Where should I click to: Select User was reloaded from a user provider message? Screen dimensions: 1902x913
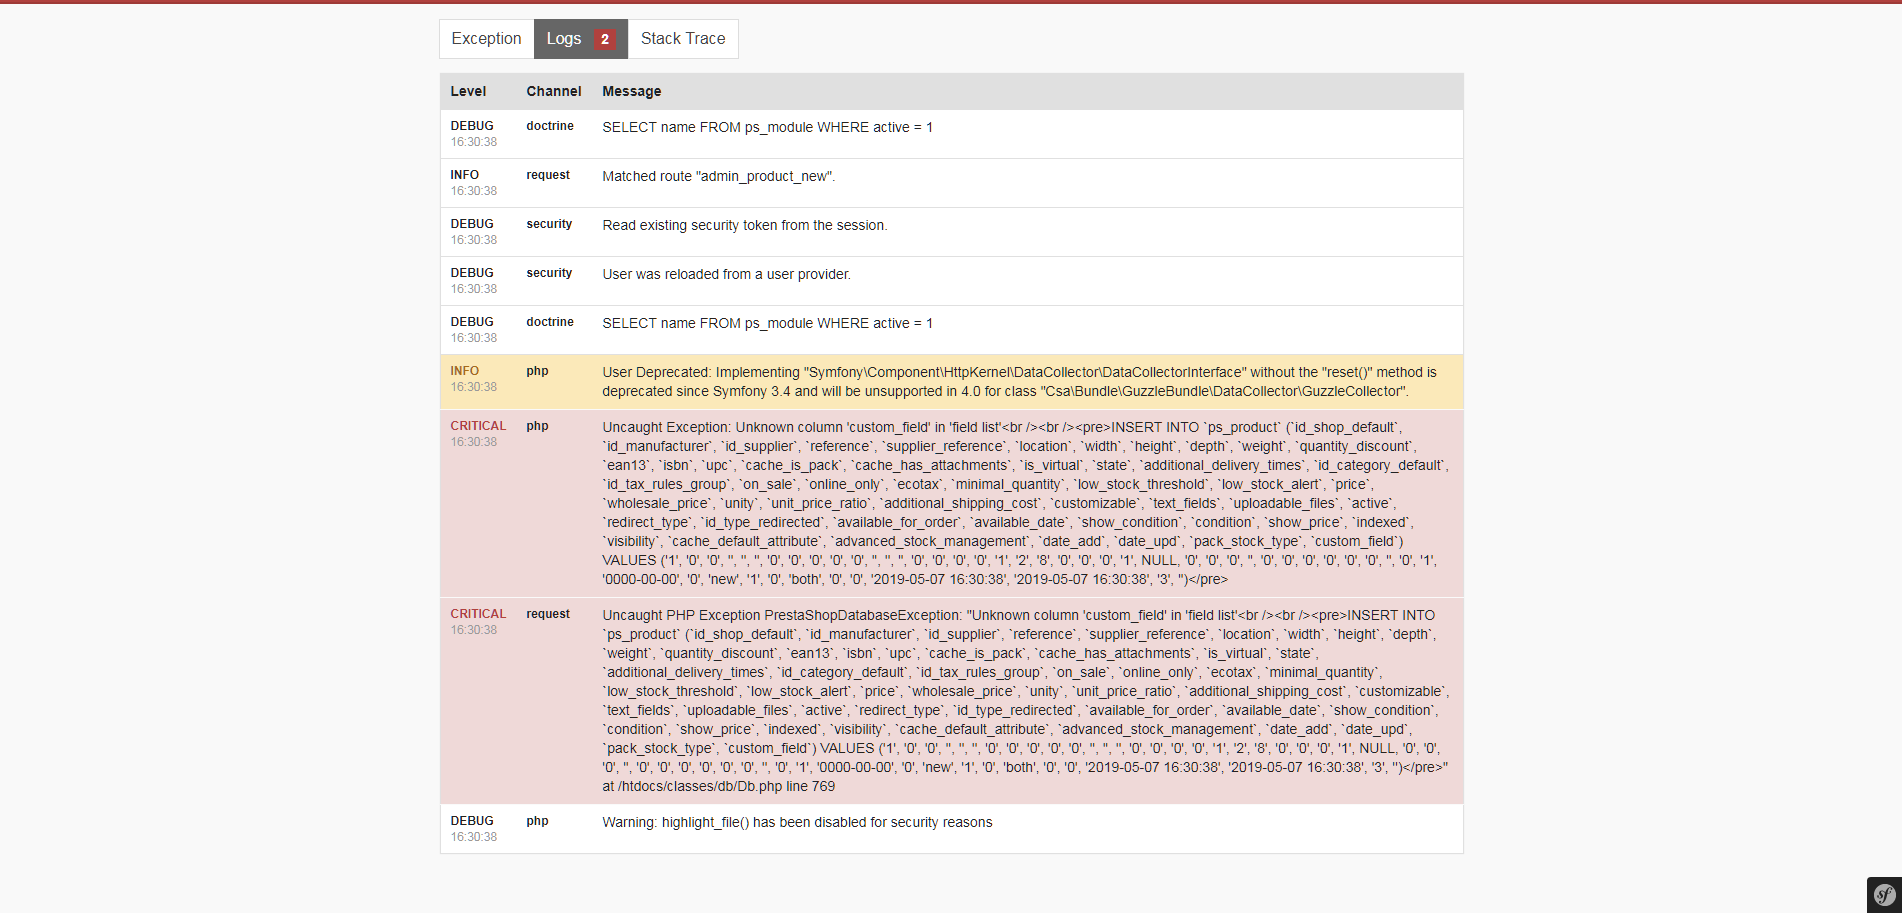click(727, 274)
